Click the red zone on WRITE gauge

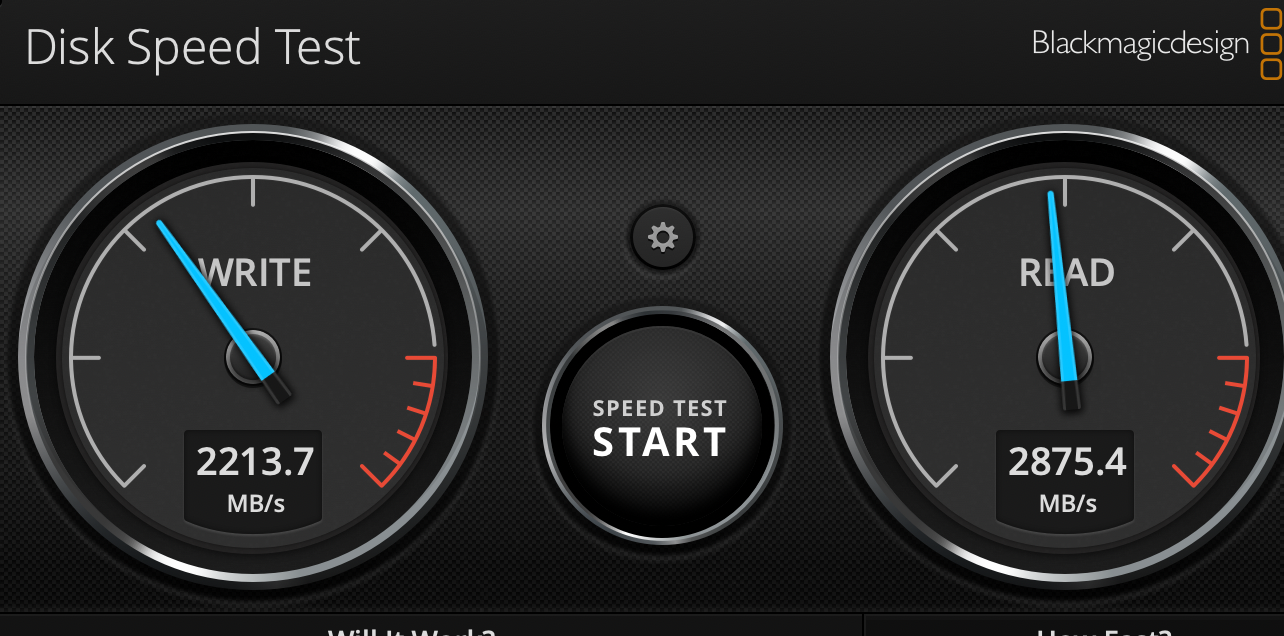[x=408, y=418]
